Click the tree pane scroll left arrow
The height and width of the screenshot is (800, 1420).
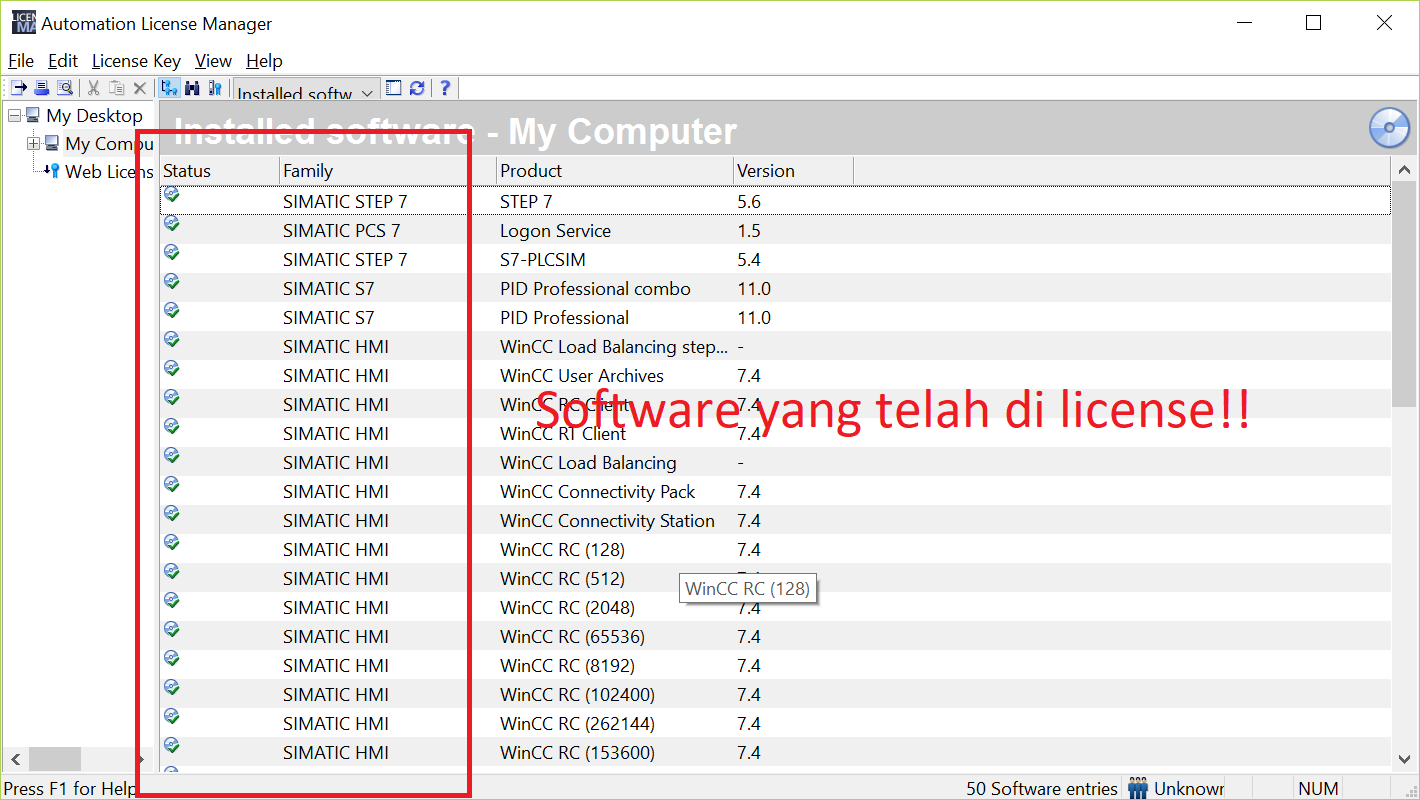pos(13,759)
